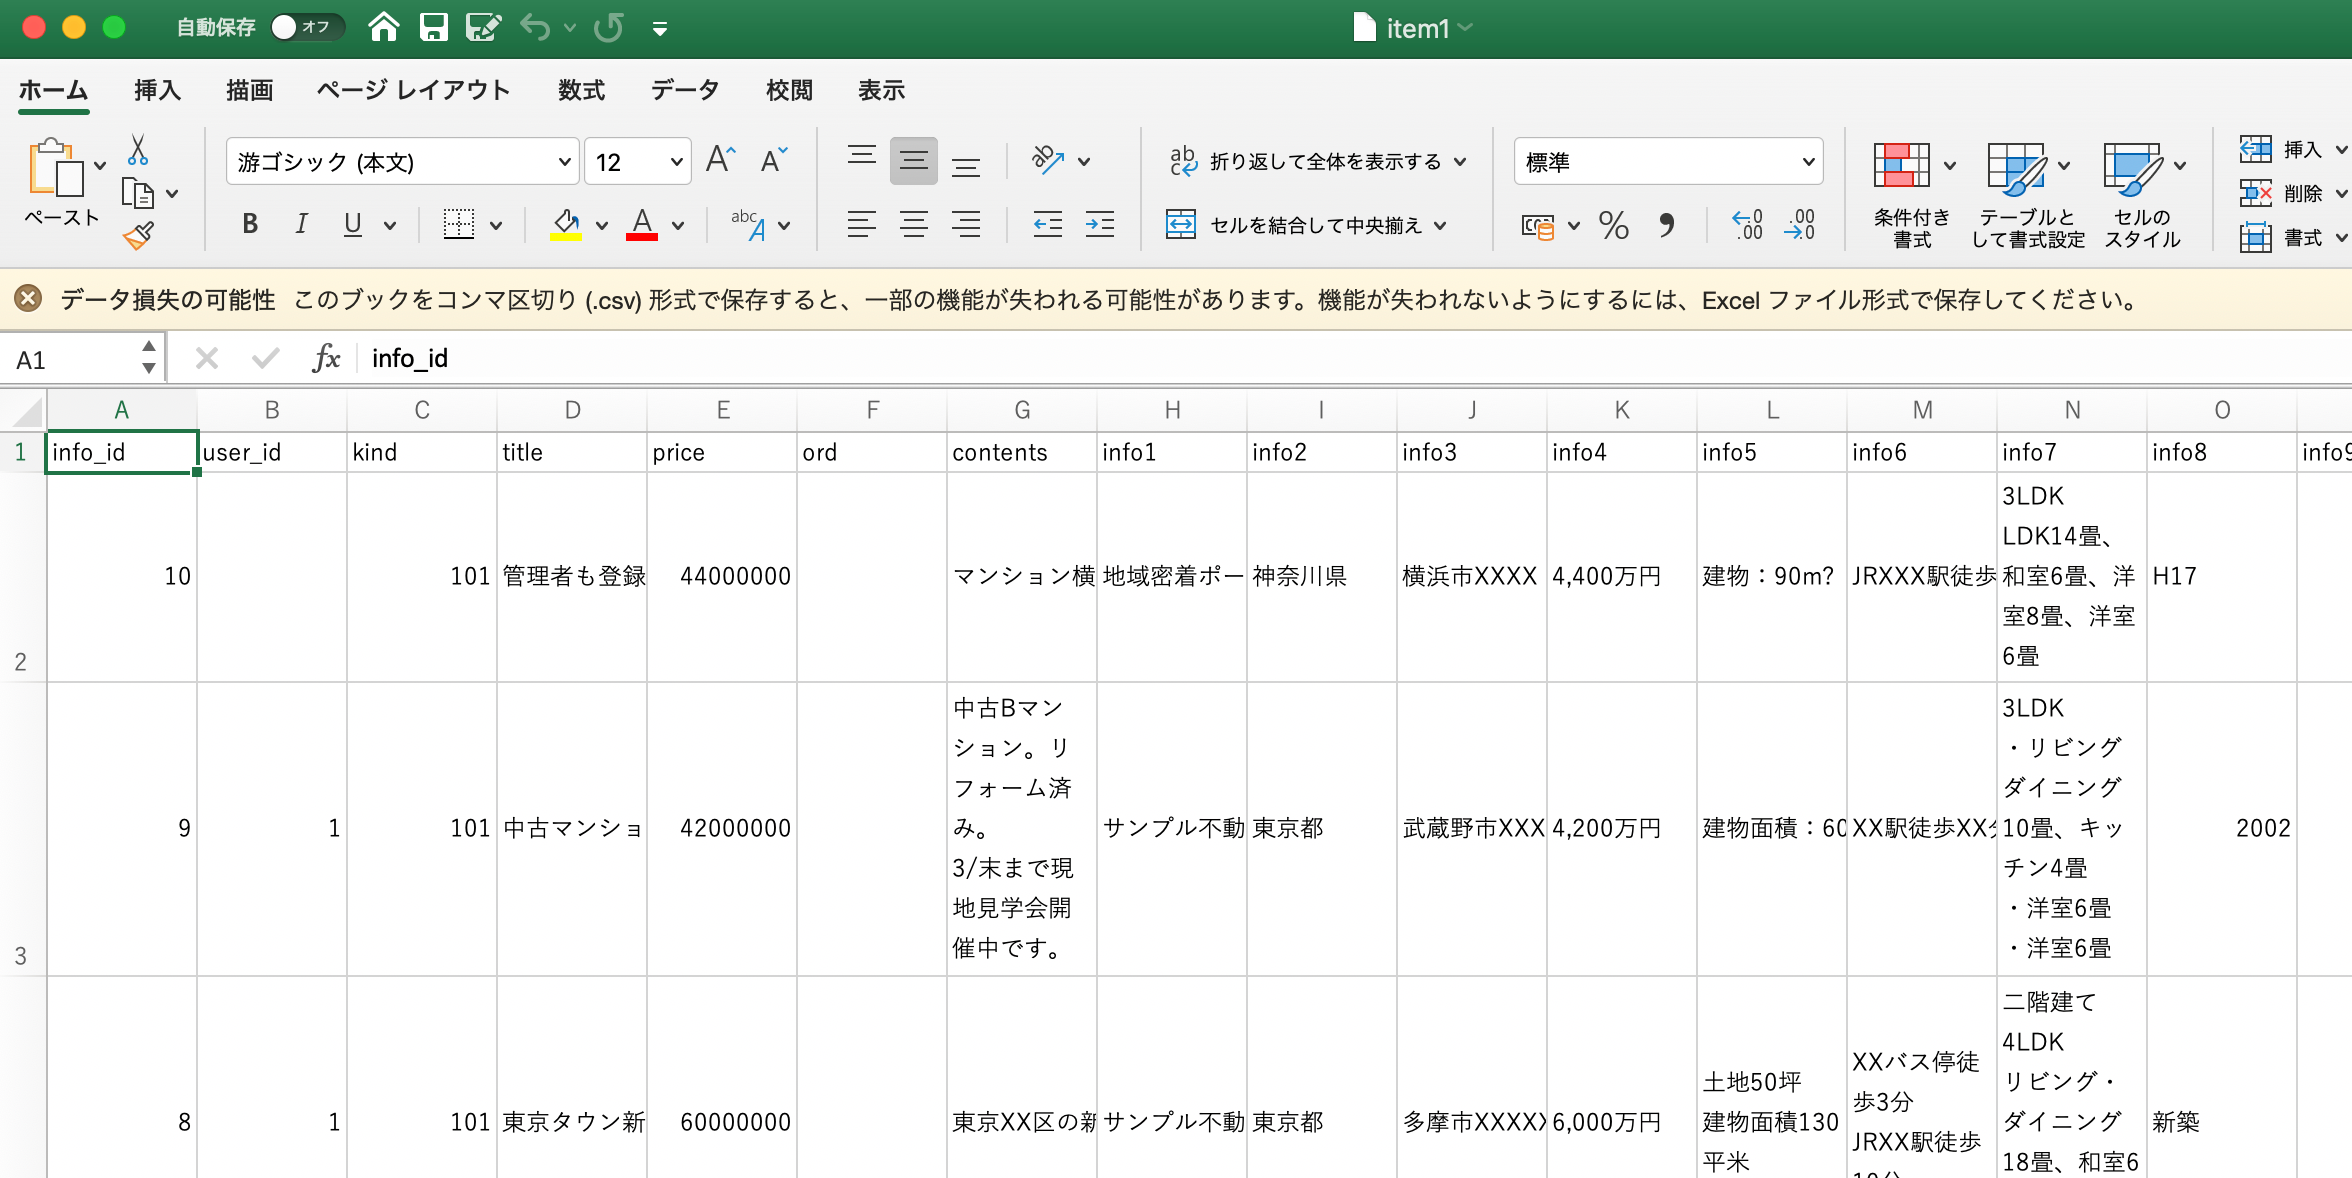Toggle Center horizontal alignment
The width and height of the screenshot is (2352, 1178).
tap(914, 224)
